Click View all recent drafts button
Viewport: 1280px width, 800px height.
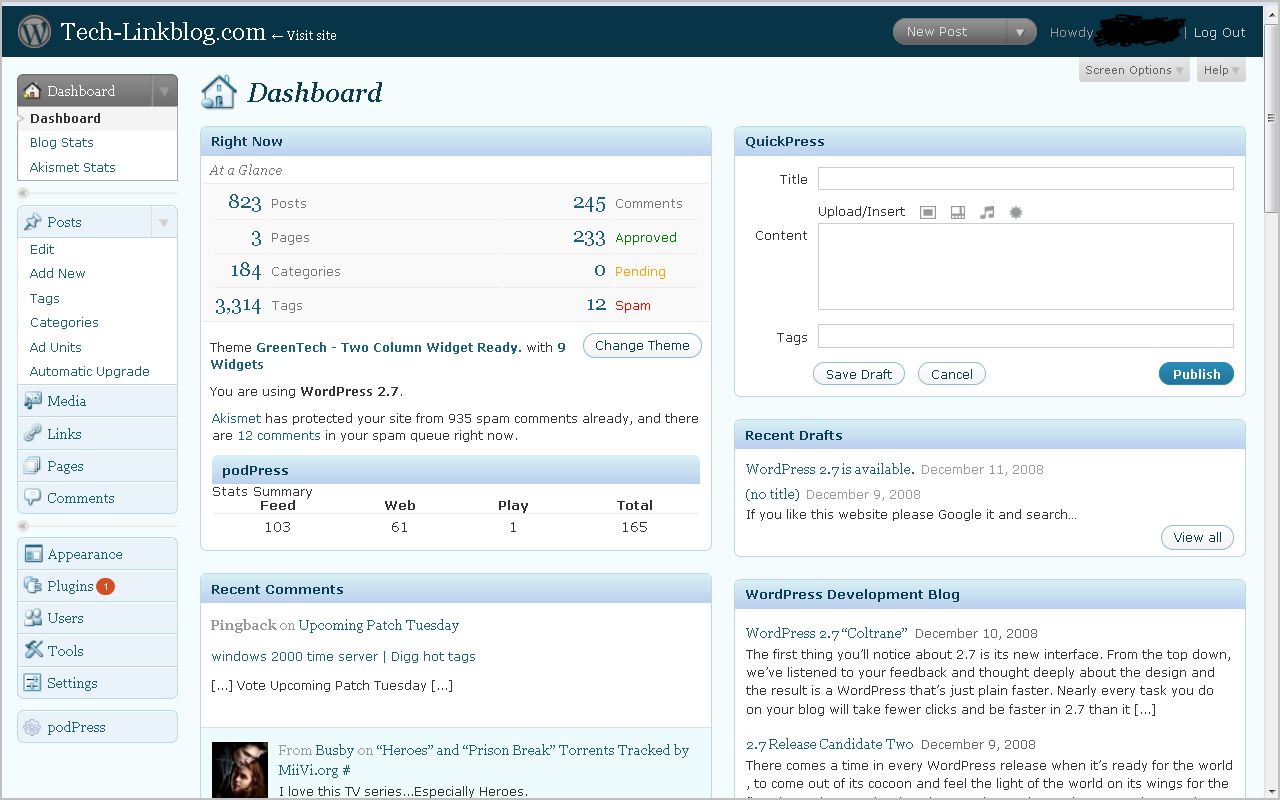(1197, 537)
